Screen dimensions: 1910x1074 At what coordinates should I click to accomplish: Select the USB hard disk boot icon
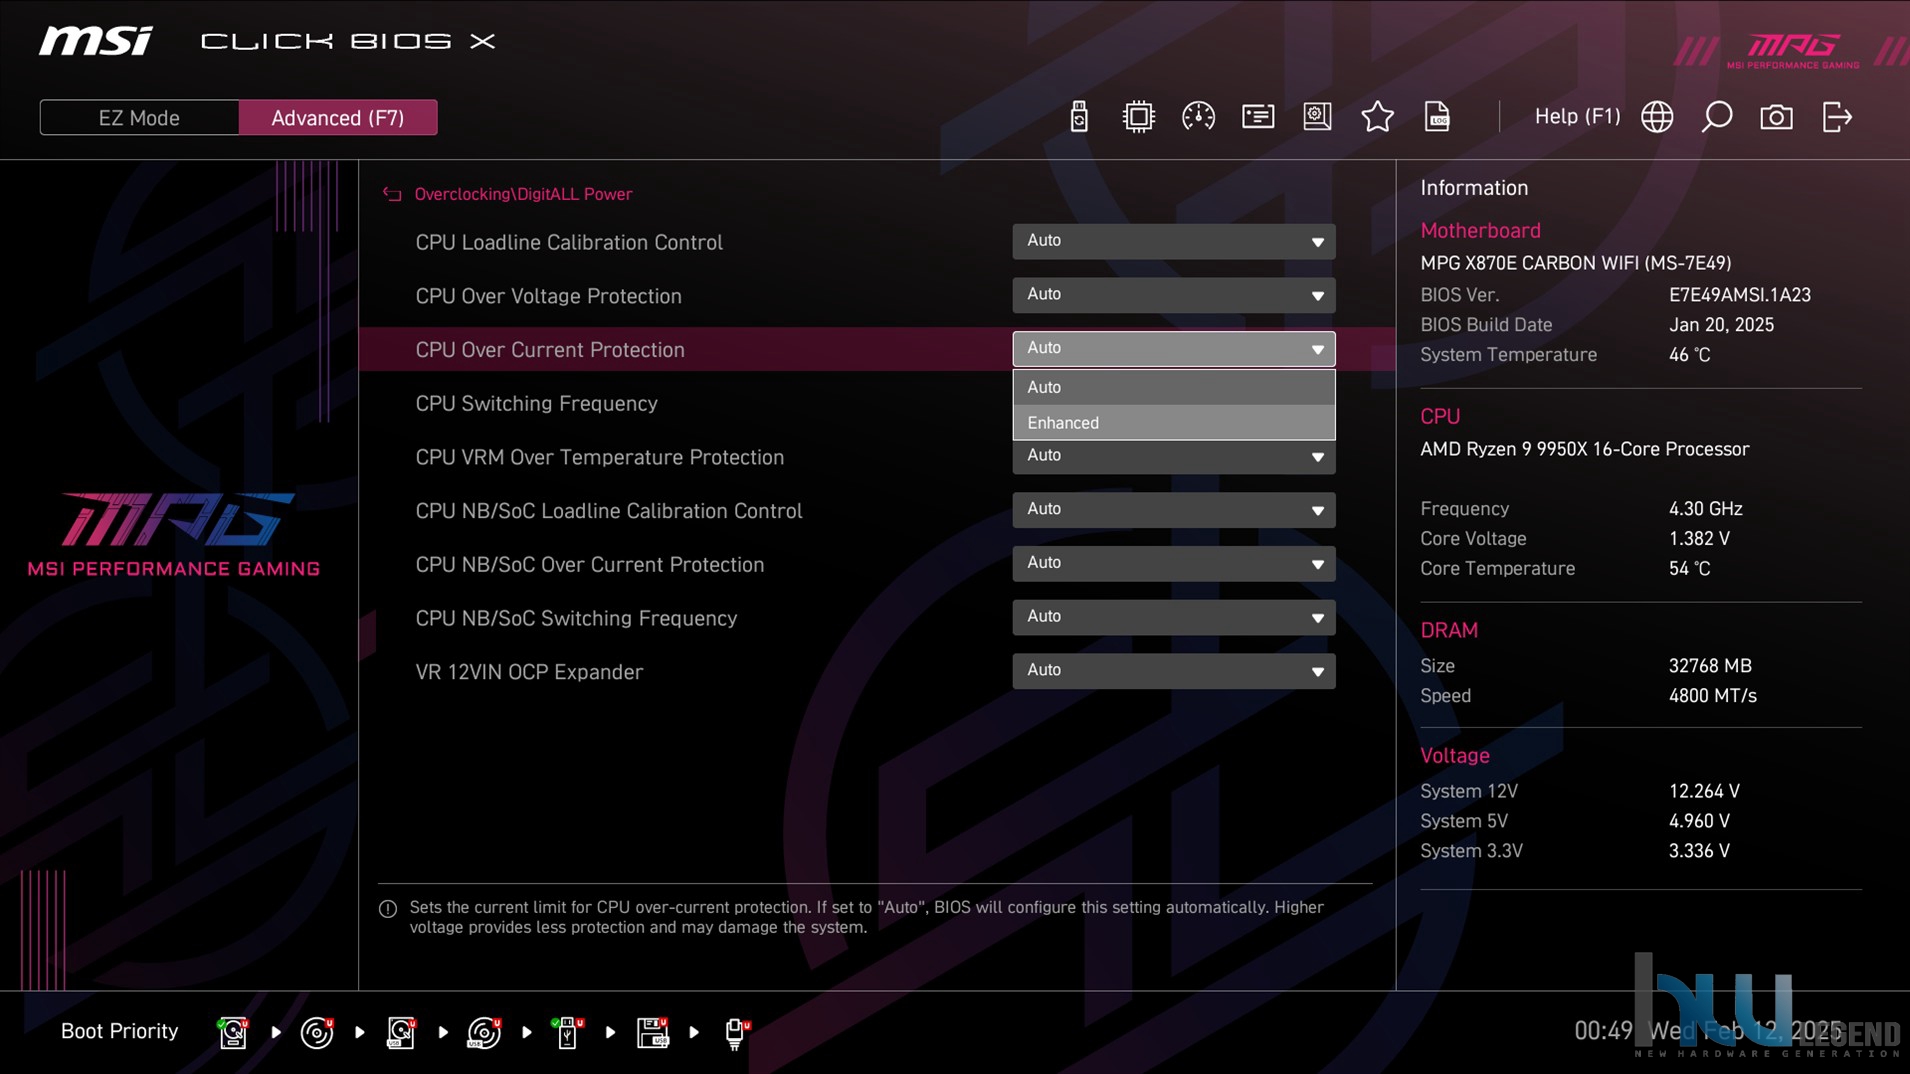tap(401, 1032)
